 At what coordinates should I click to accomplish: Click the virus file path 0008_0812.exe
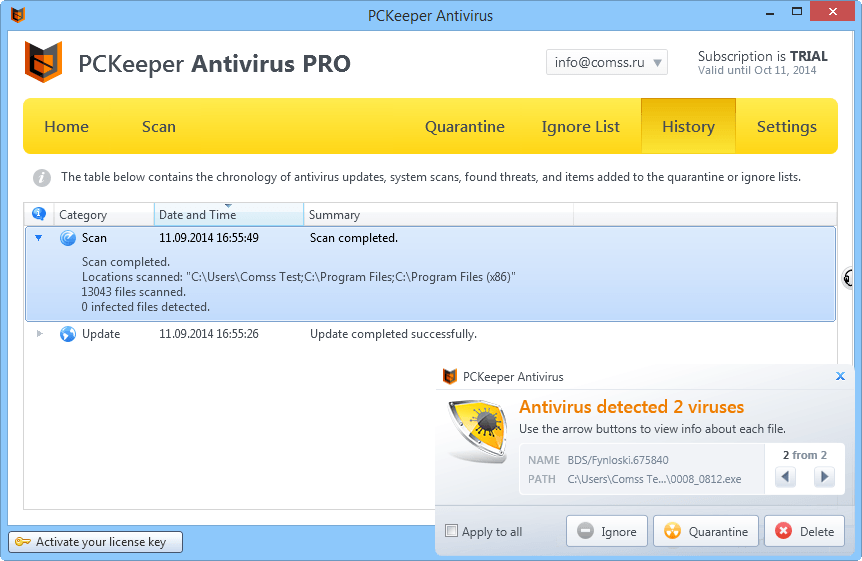pyautogui.click(x=654, y=479)
